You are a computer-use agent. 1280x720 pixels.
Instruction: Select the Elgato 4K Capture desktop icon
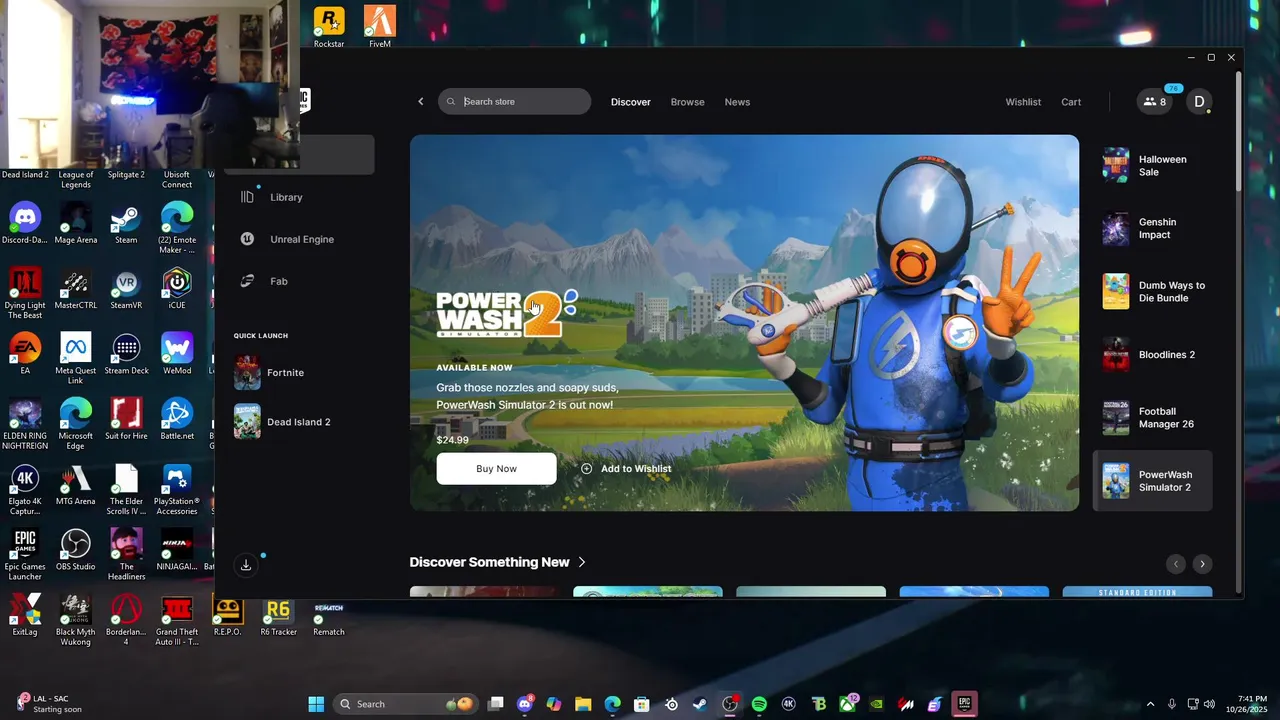25,490
